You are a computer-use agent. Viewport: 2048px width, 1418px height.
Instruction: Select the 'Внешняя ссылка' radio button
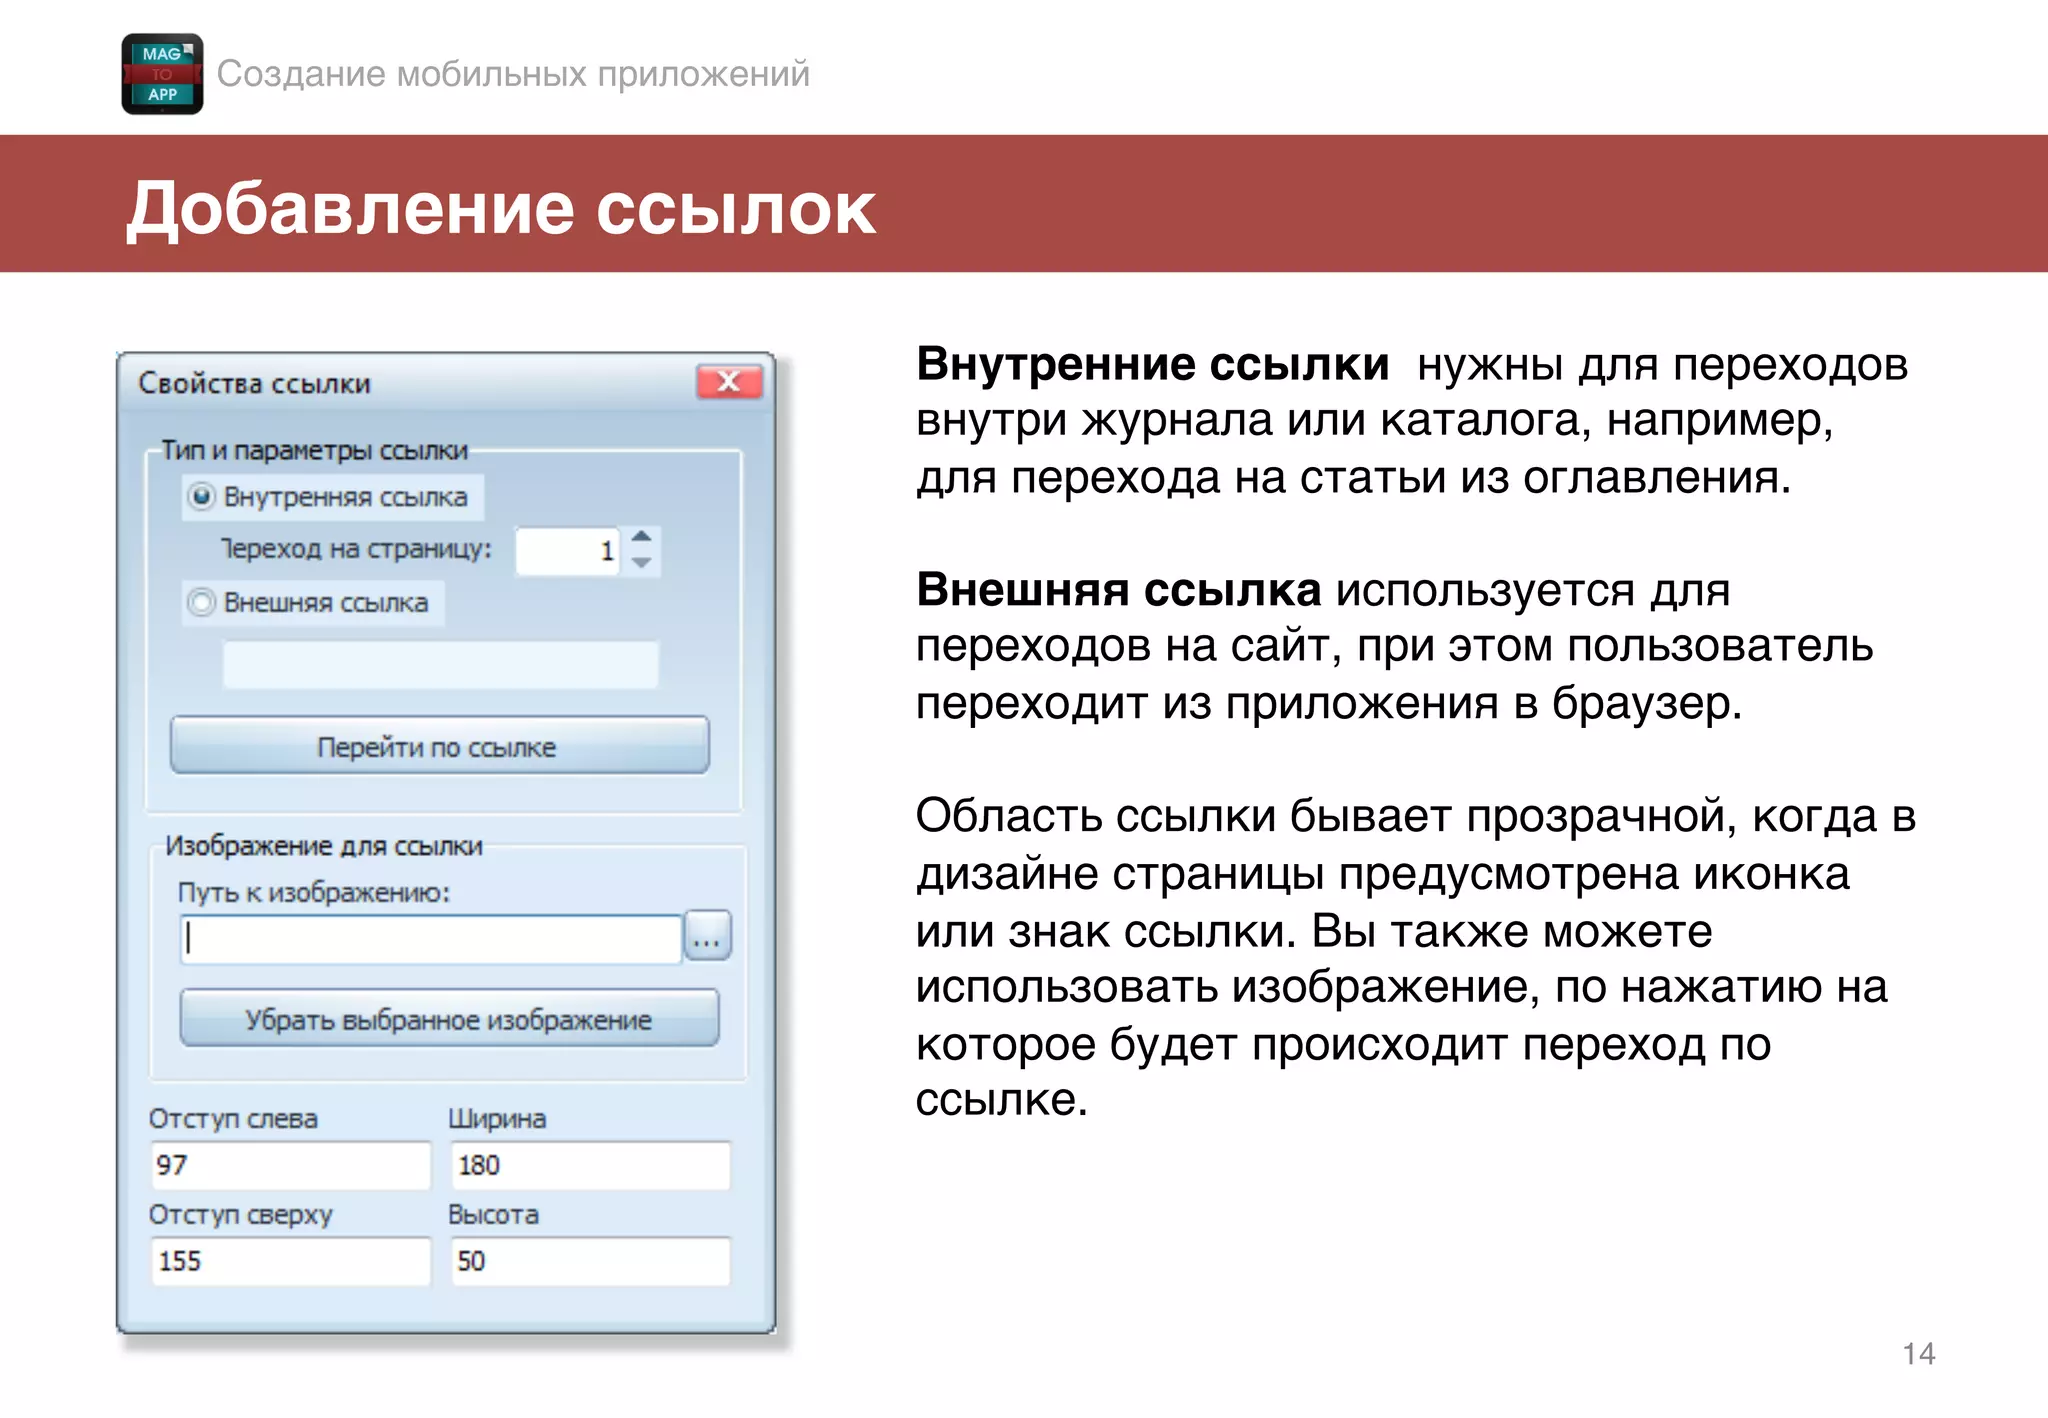pos(203,603)
